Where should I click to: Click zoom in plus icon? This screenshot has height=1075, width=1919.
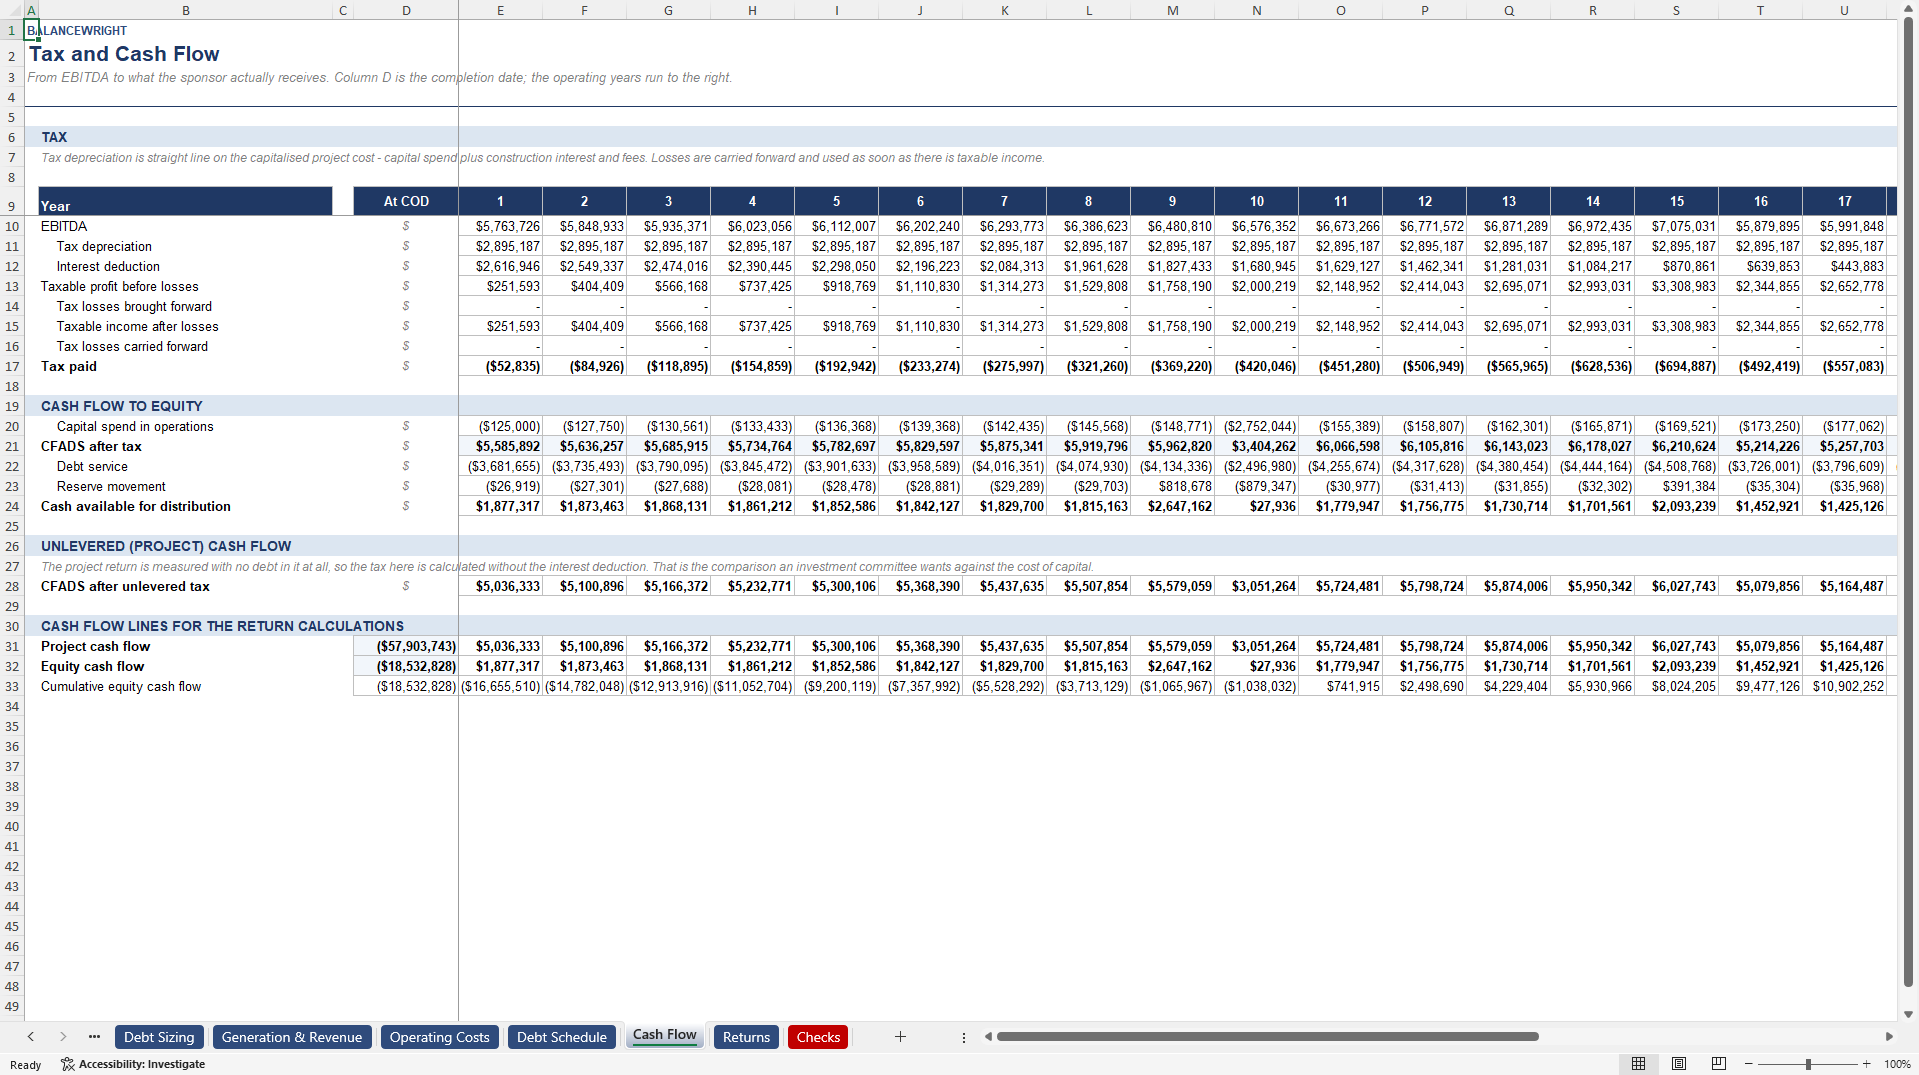(x=1866, y=1064)
